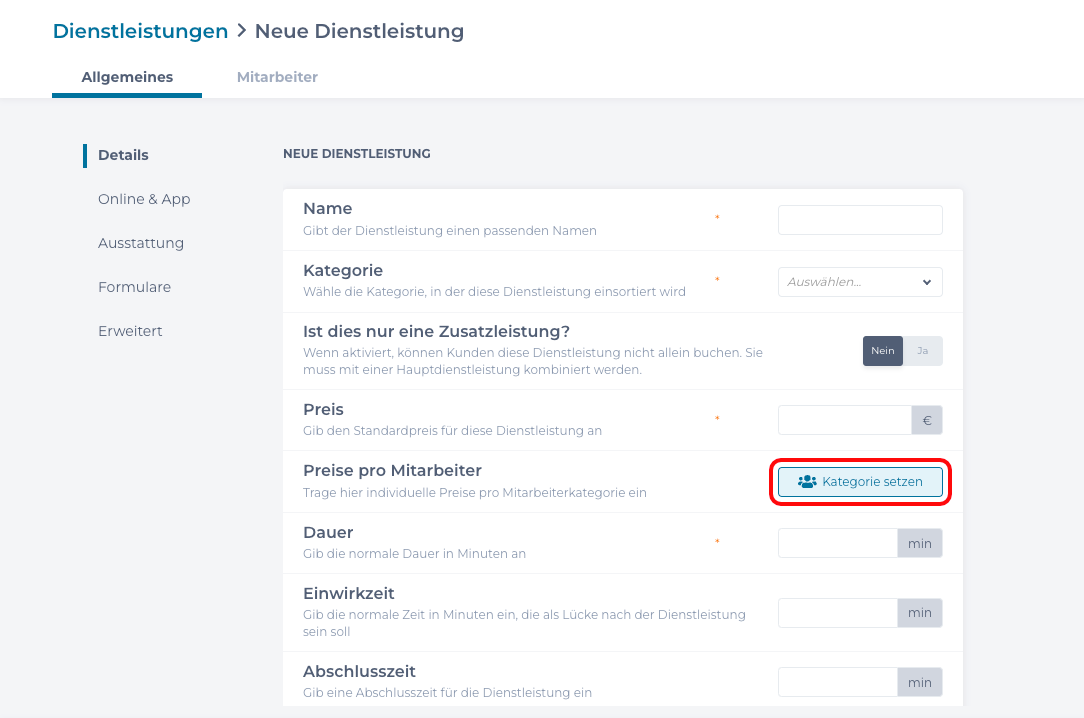The height and width of the screenshot is (718, 1084).
Task: Open the Formulare section
Action: pos(134,287)
